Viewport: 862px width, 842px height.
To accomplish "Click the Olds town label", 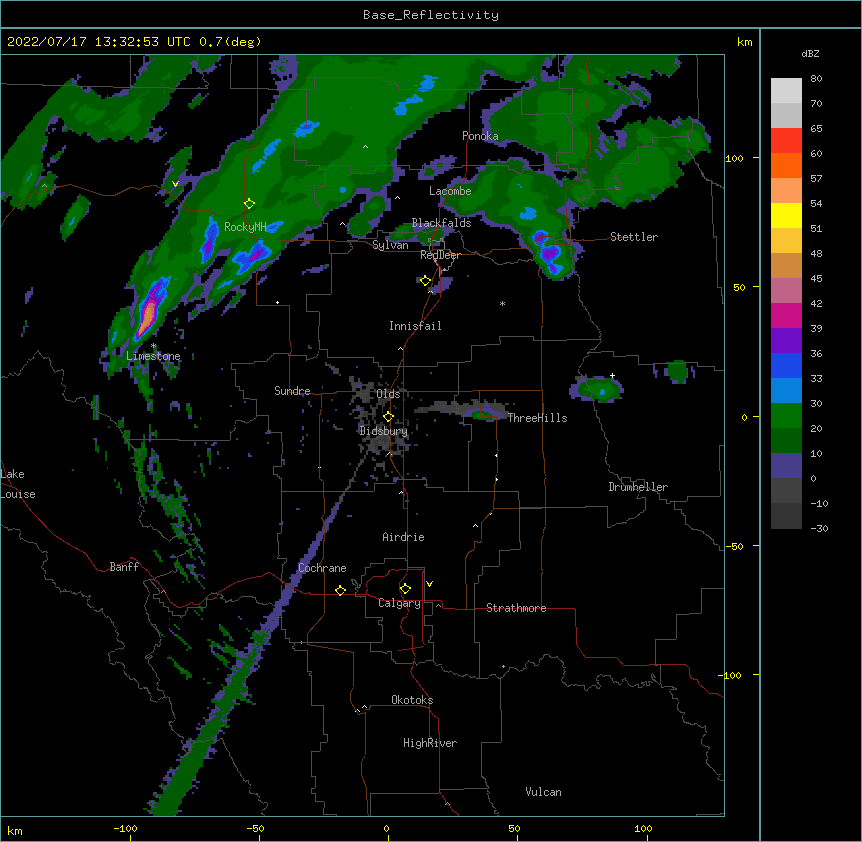I will [388, 394].
